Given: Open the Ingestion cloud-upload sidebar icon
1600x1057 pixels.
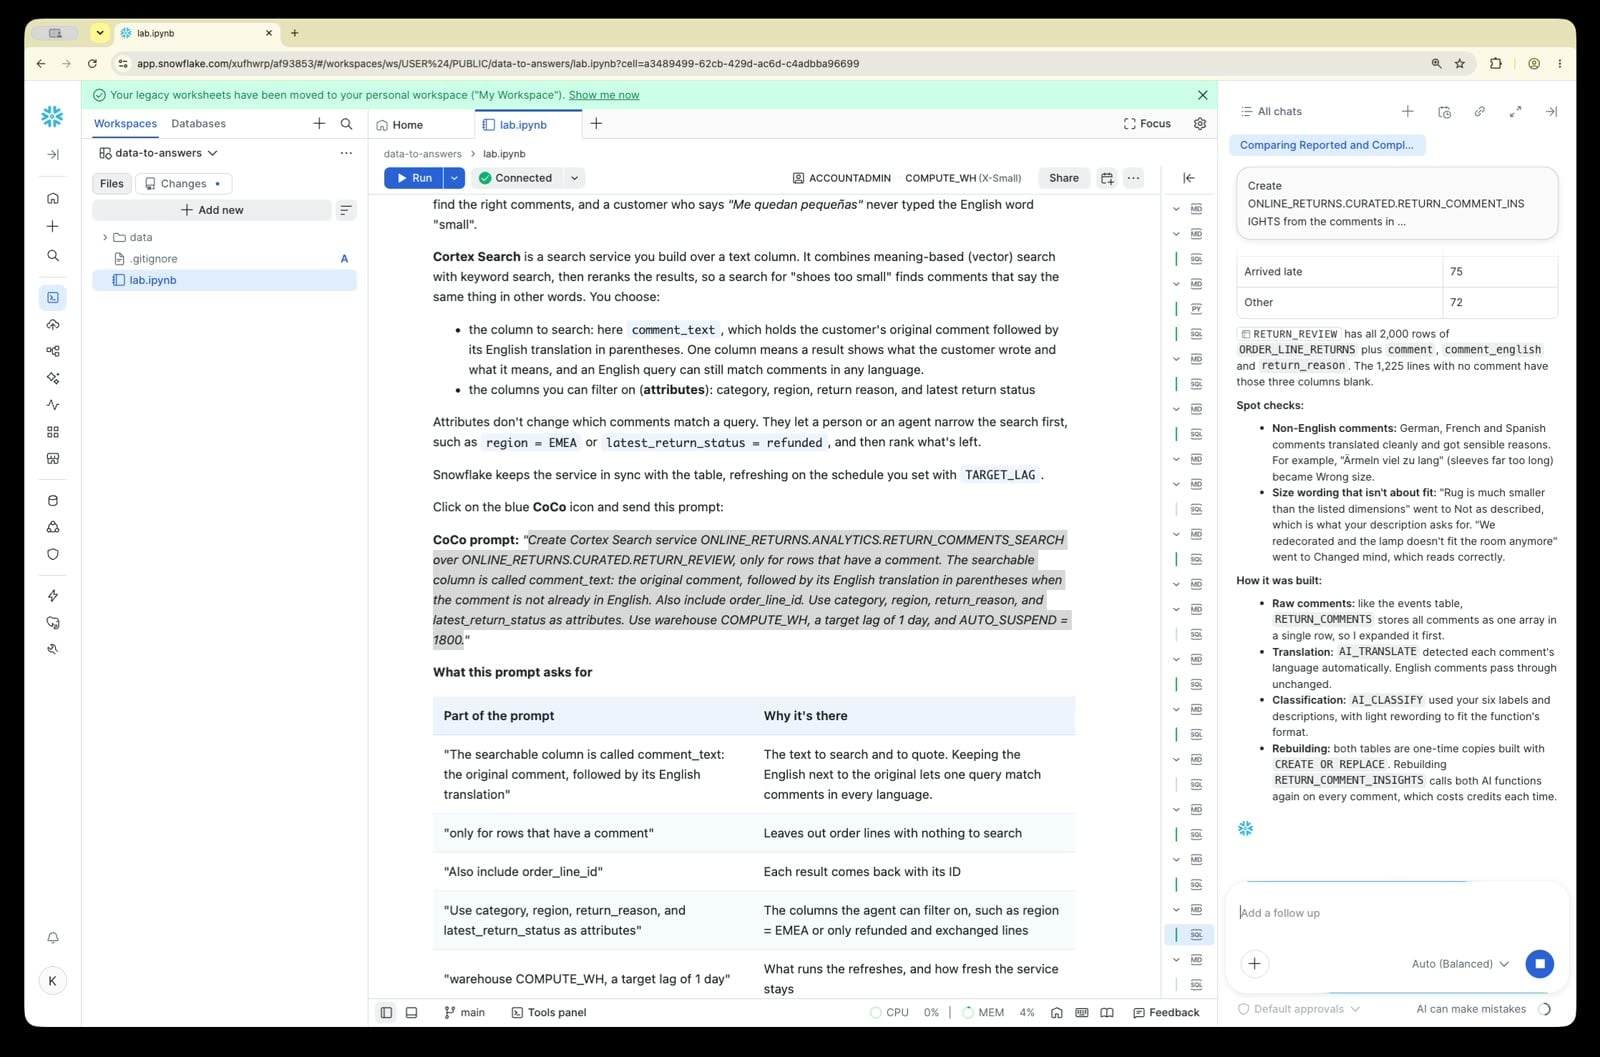Looking at the screenshot, I should [x=53, y=324].
